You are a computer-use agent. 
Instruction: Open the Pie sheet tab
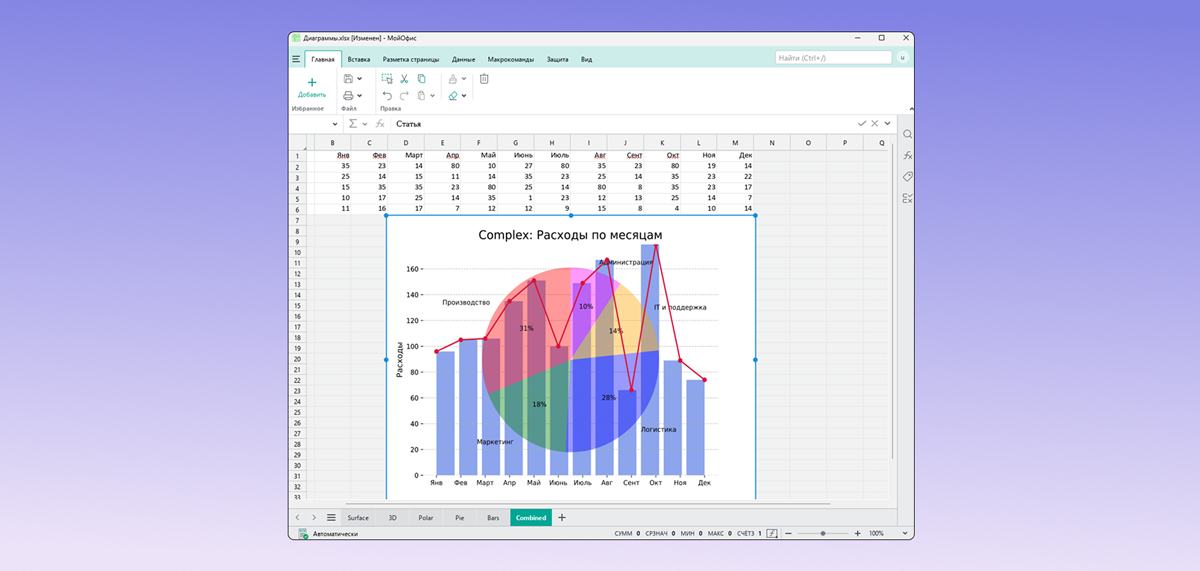(x=459, y=518)
